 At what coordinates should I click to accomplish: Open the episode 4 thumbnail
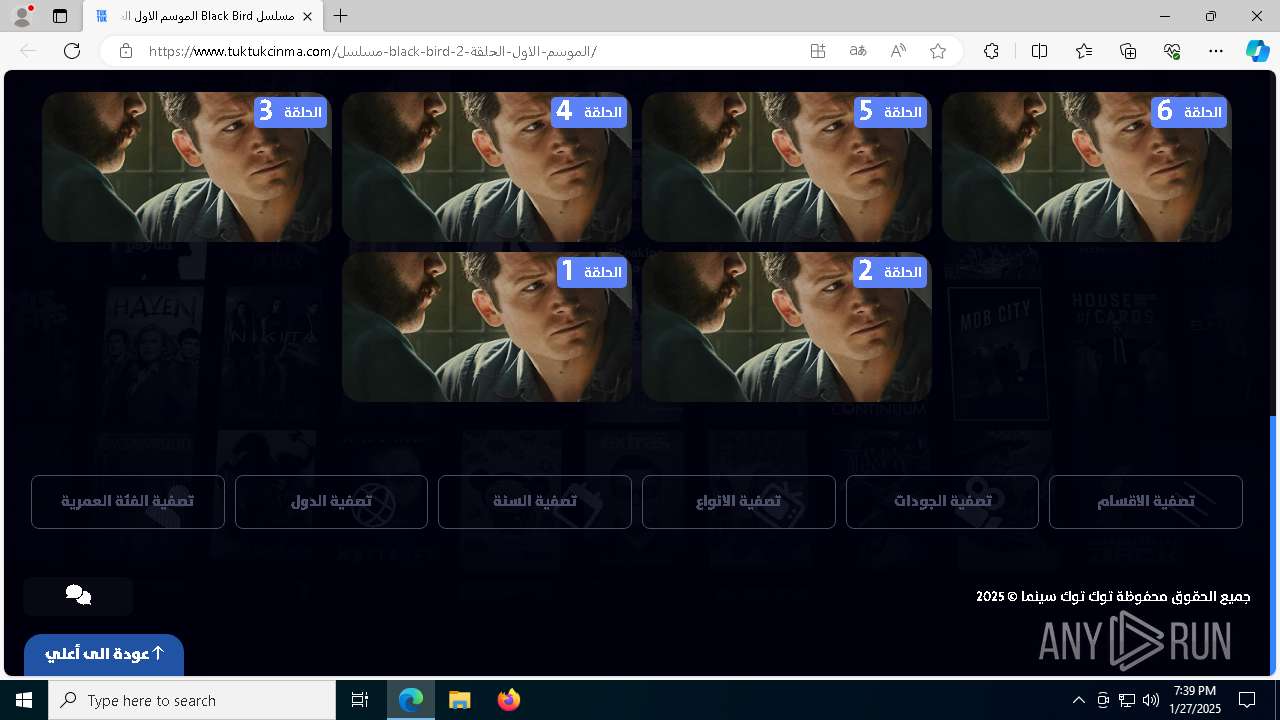tap(487, 167)
